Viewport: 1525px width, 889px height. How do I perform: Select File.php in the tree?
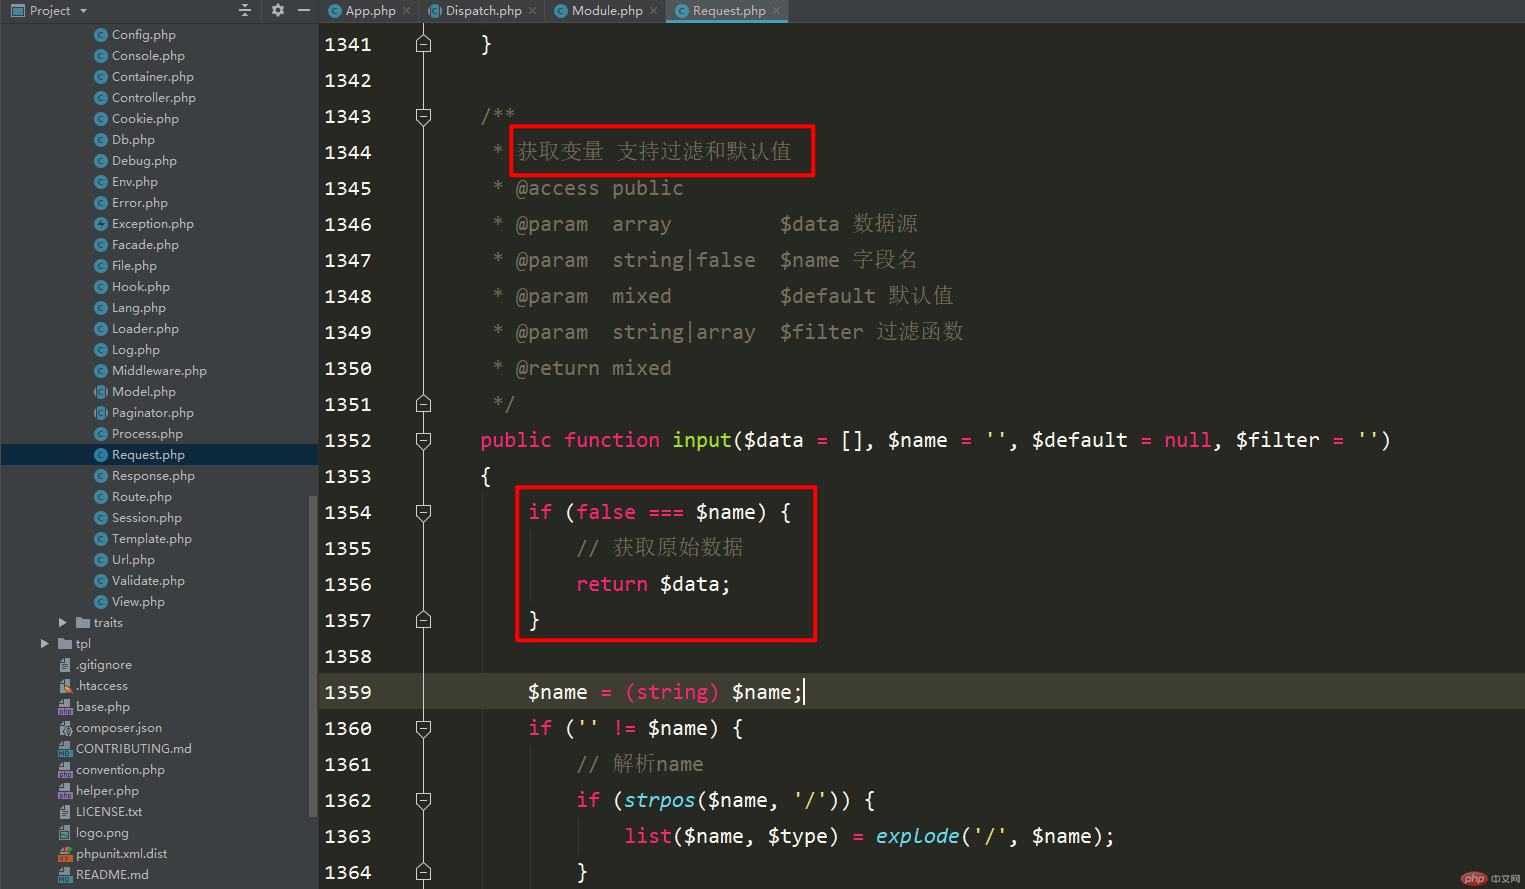click(x=134, y=266)
